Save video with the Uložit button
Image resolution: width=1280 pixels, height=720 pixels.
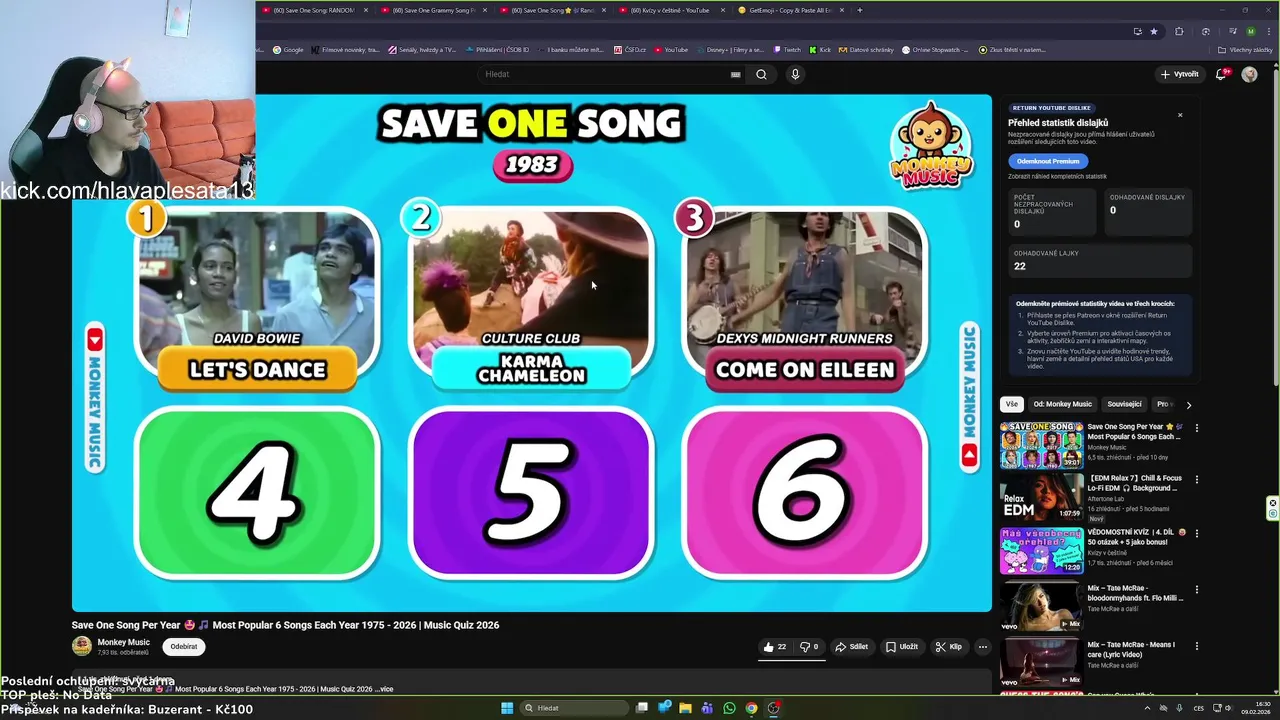click(x=902, y=647)
